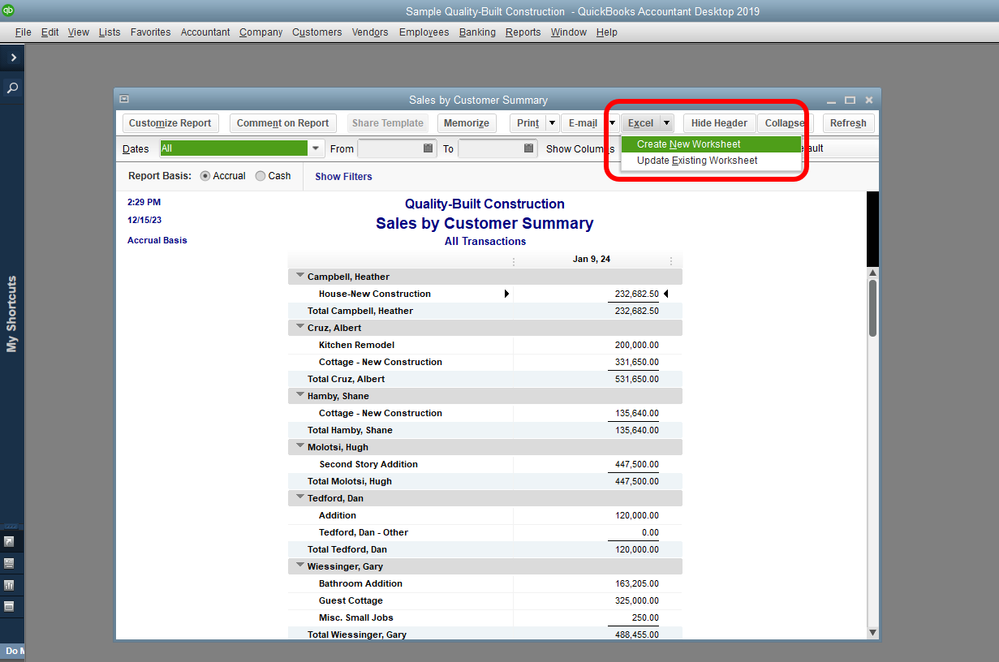The image size is (999, 662).
Task: Collapse the Molotsi, Hugh group
Action: [300, 445]
